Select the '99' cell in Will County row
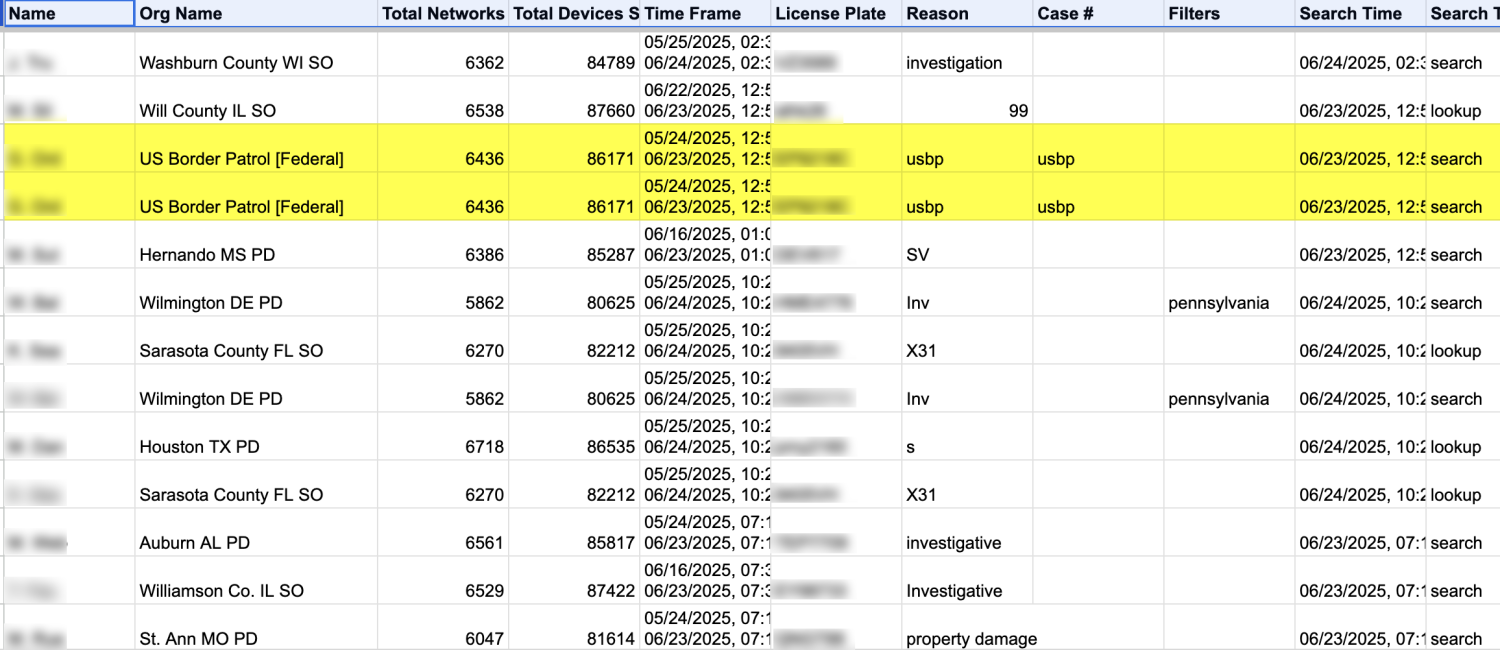Viewport: 1500px width, 650px height. [967, 101]
